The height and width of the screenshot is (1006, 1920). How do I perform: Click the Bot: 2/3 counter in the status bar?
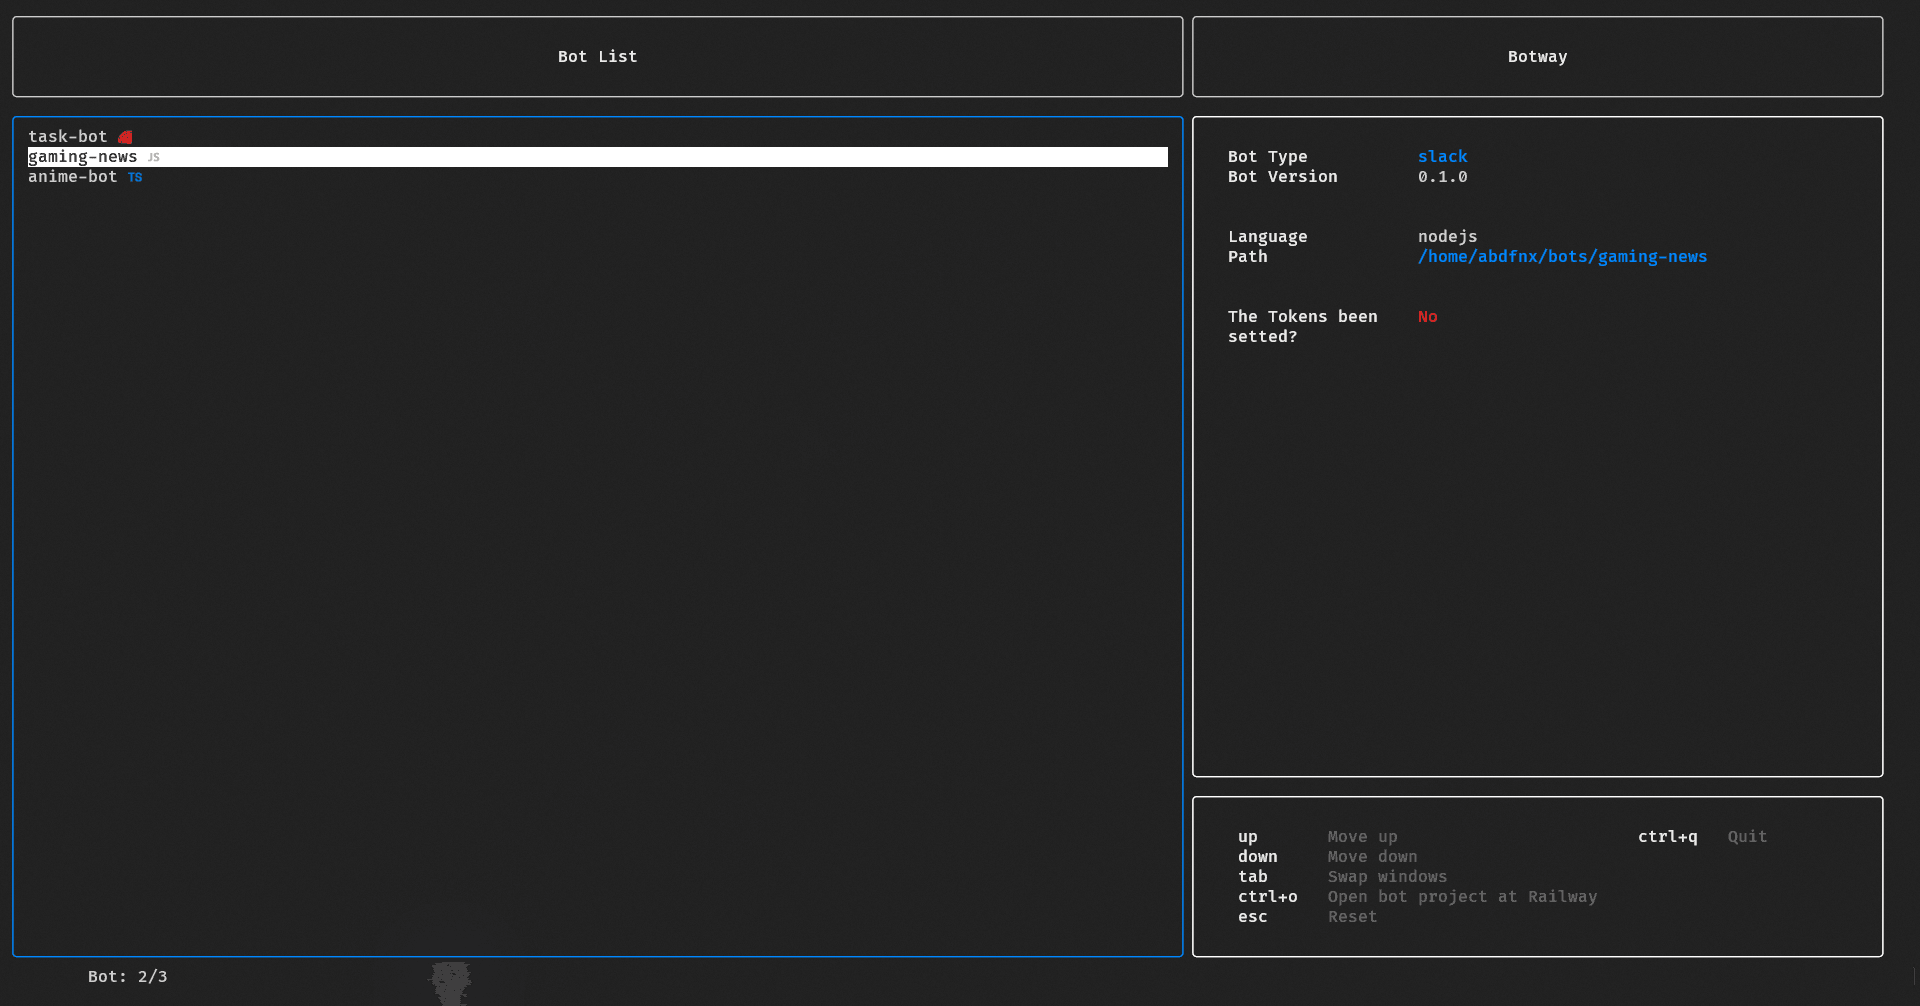click(x=127, y=977)
